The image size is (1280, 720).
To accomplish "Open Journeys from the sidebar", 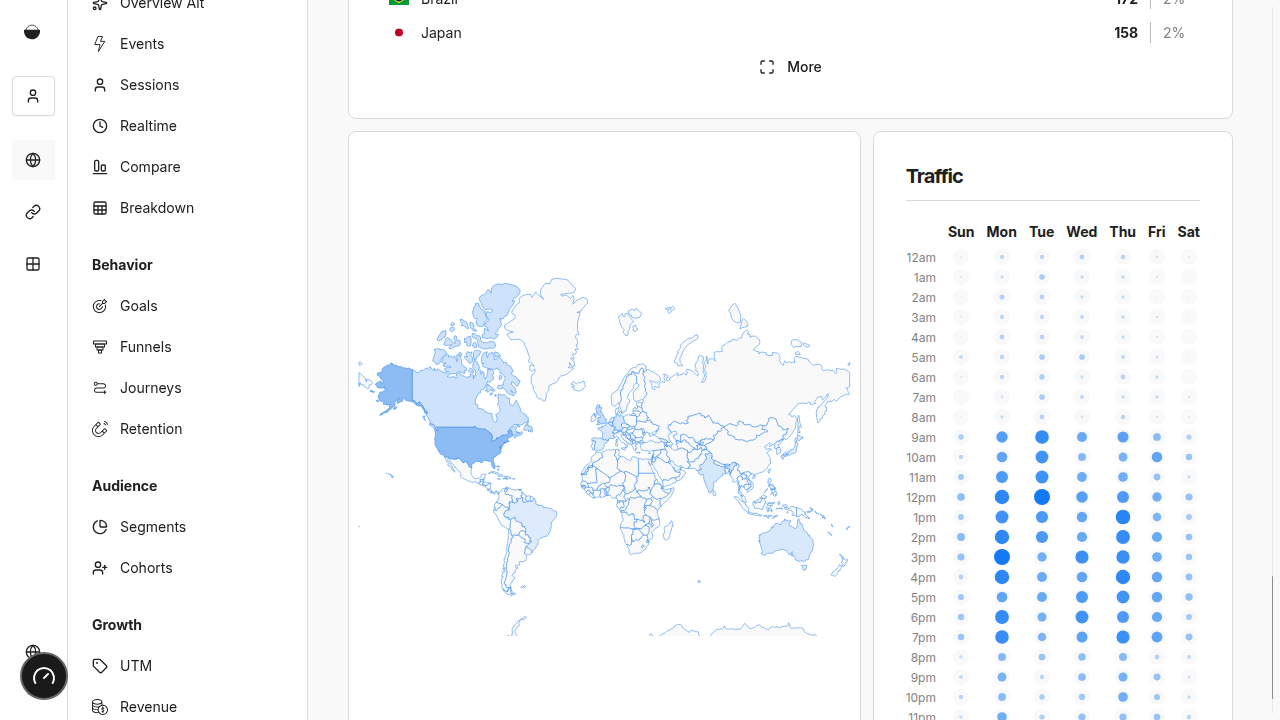I will (150, 388).
